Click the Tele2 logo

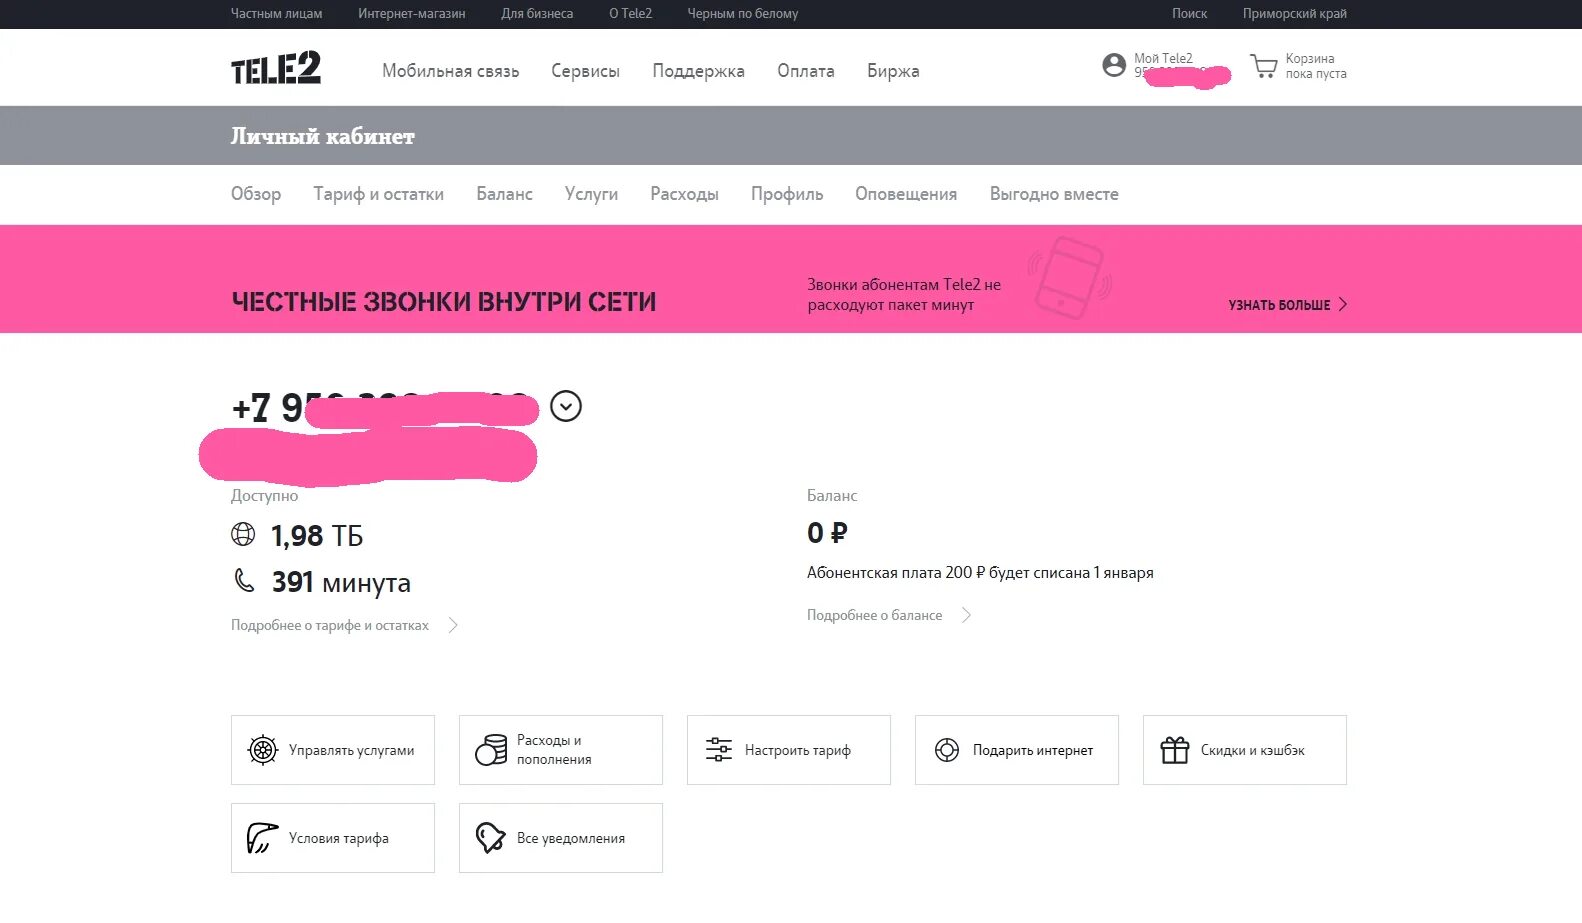coord(276,68)
